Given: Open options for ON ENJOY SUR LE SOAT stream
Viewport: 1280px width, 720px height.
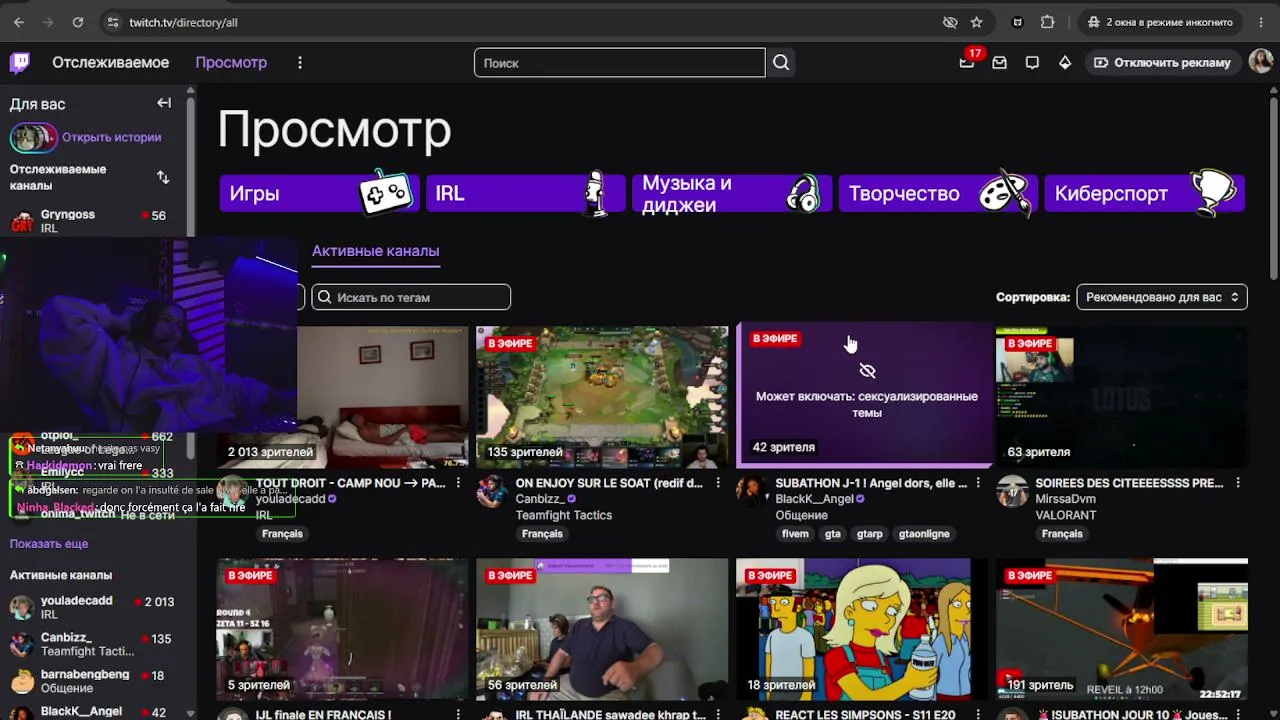Looking at the screenshot, I should click(x=718, y=483).
